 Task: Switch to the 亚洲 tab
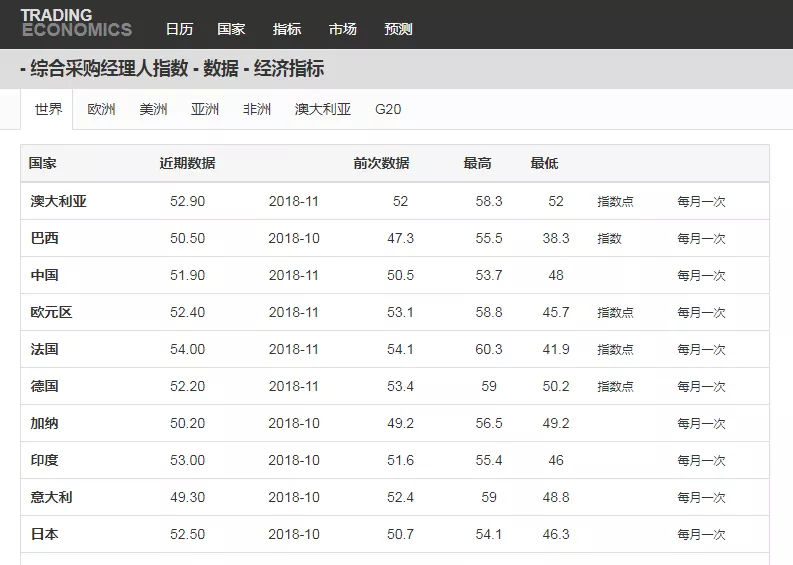[x=205, y=109]
